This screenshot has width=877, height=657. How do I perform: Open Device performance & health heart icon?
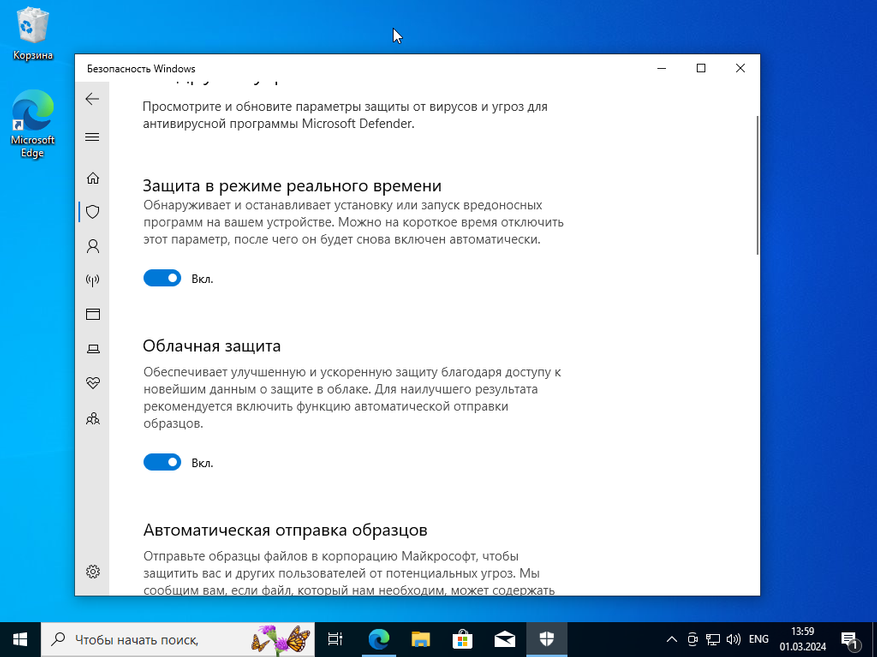93,383
